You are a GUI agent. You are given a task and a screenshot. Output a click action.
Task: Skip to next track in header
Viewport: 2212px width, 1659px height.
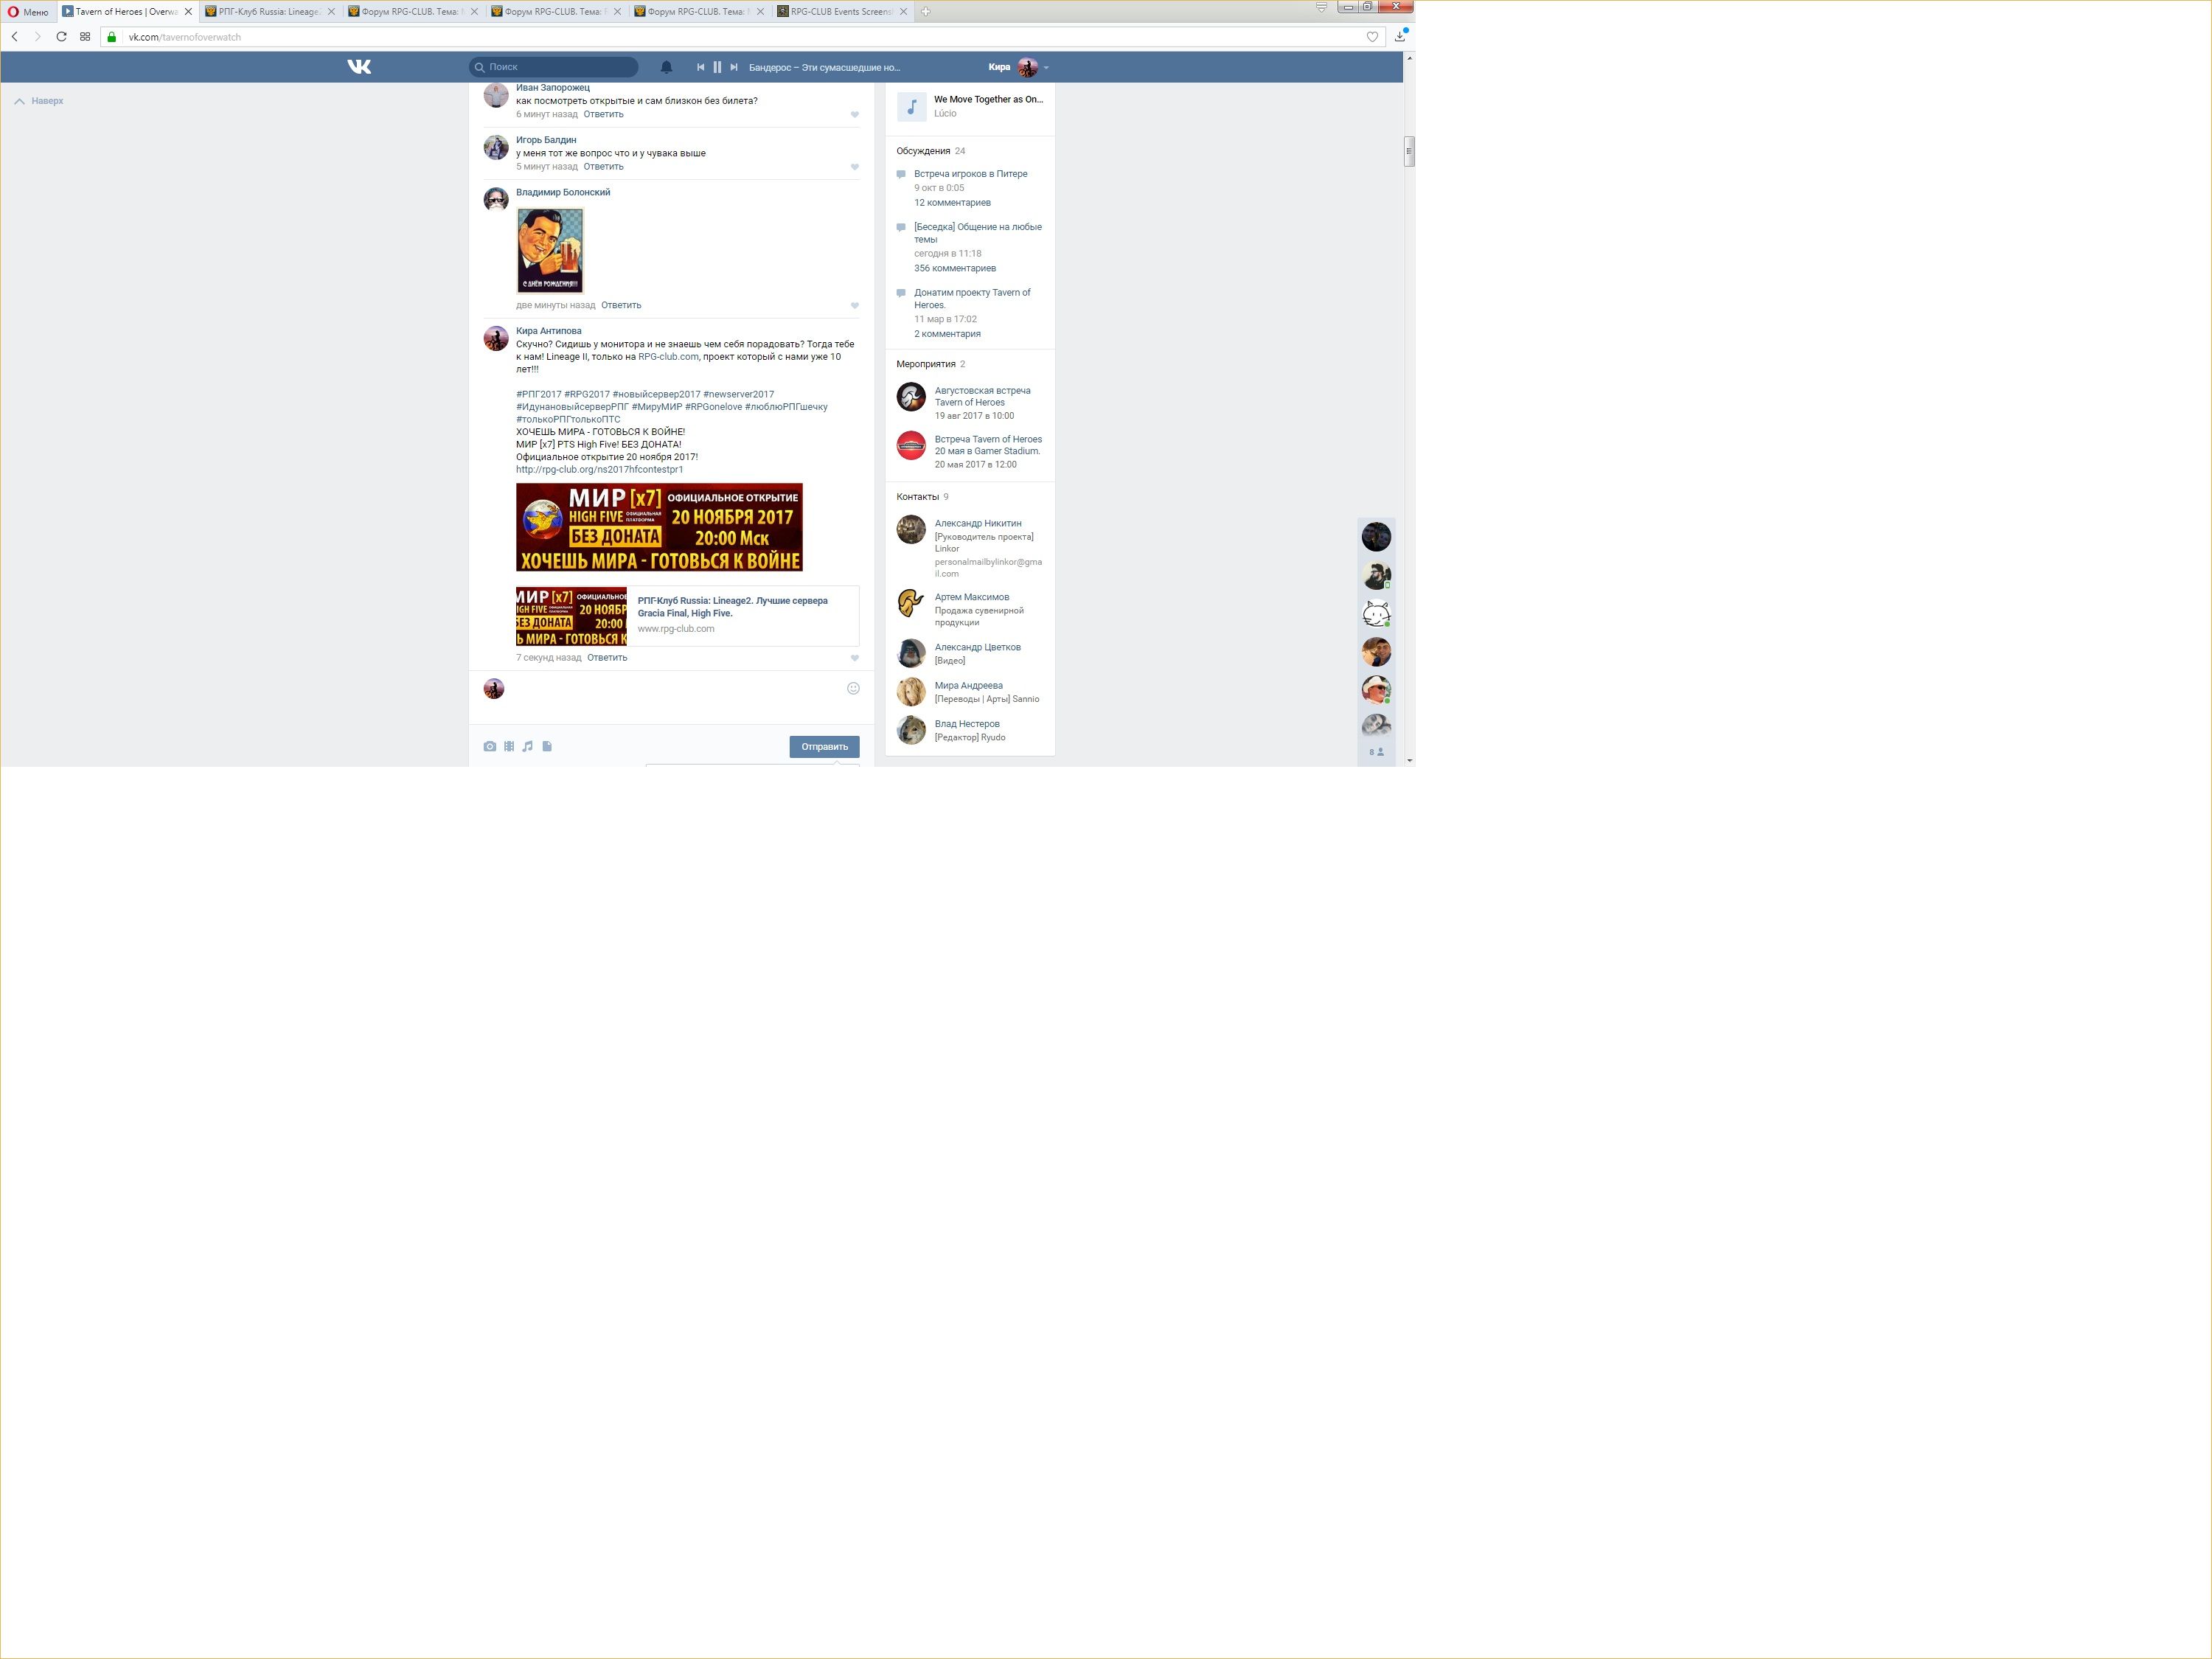(x=734, y=67)
